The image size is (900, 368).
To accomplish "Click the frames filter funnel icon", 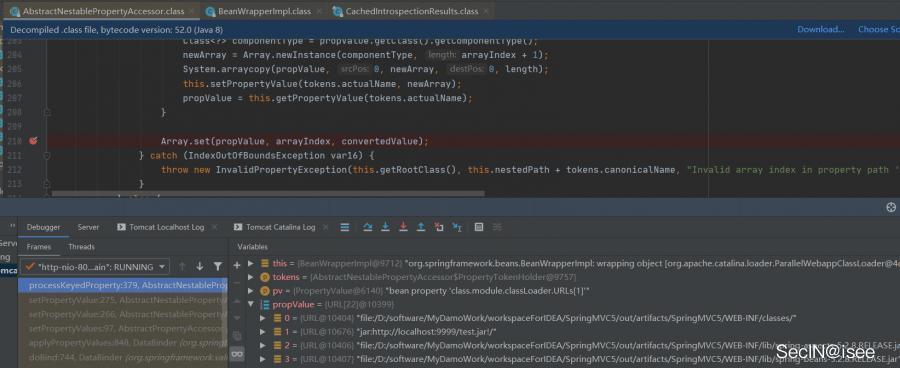I will click(218, 266).
